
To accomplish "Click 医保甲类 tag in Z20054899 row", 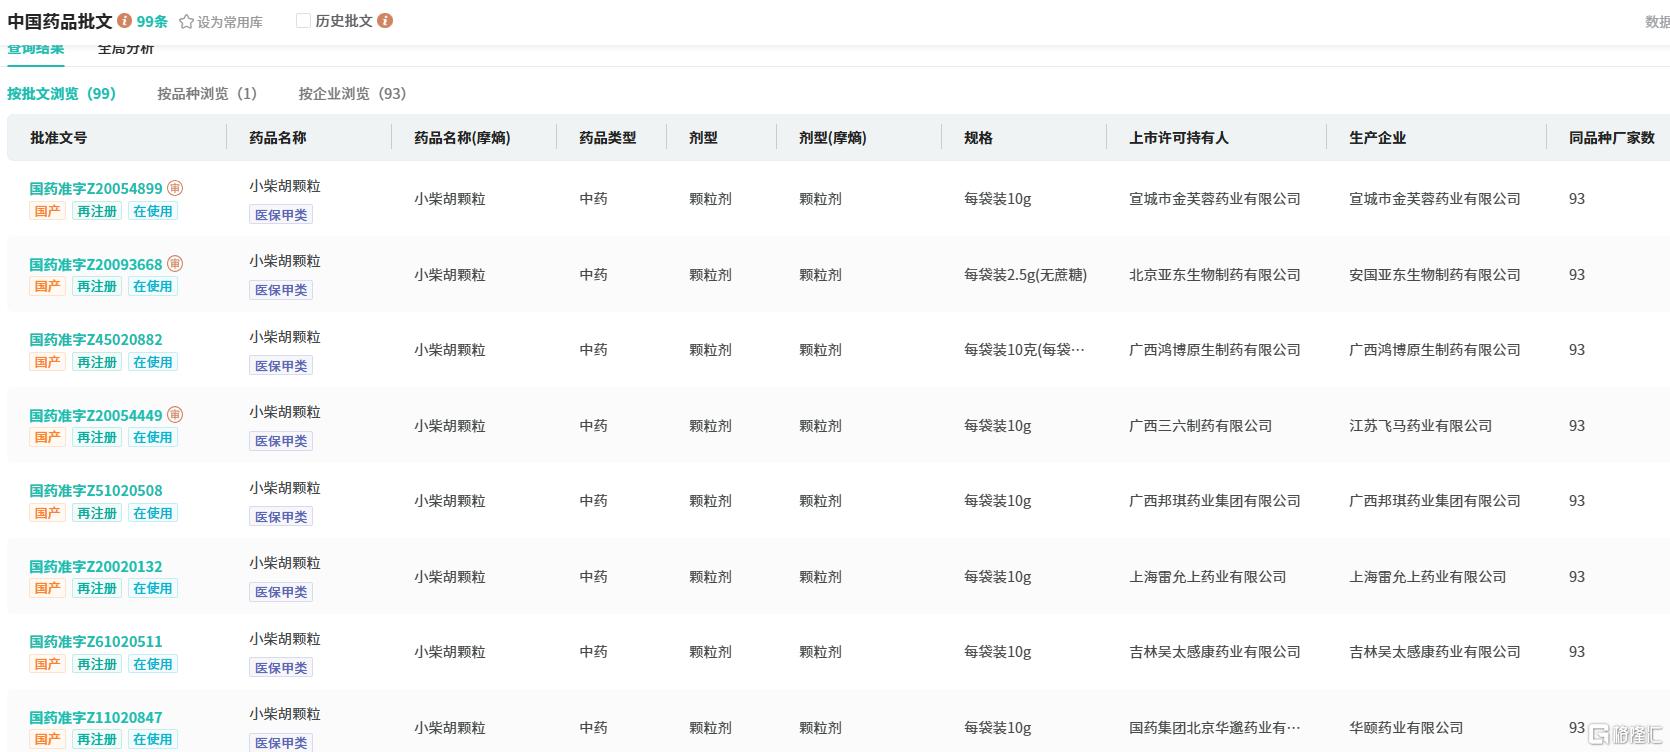I will pos(281,215).
